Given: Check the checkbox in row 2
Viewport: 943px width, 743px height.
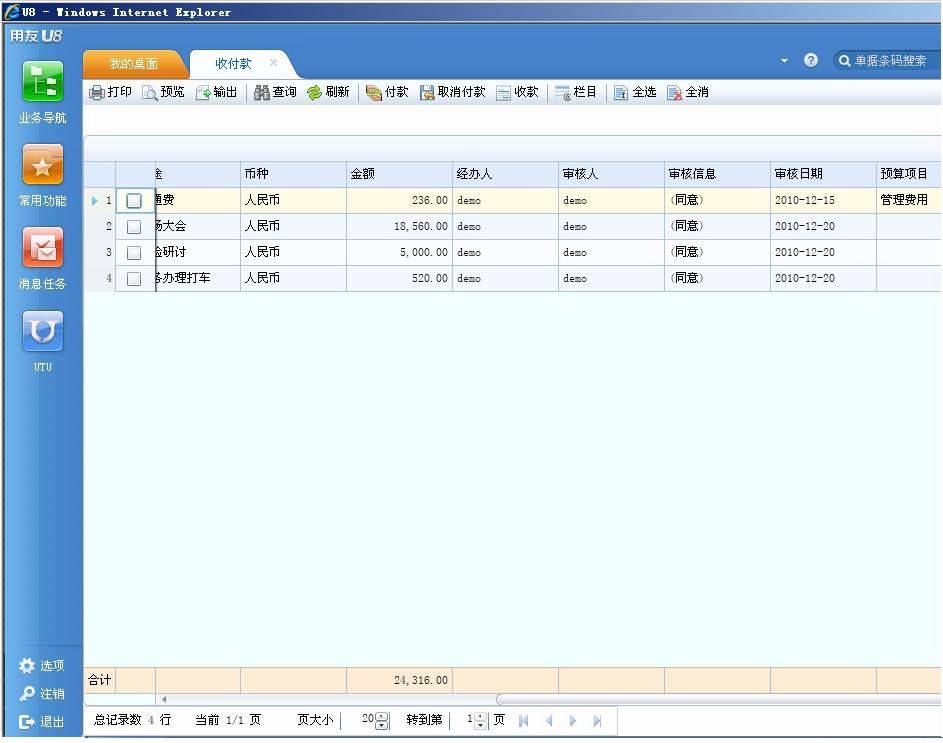Looking at the screenshot, I should [x=134, y=226].
